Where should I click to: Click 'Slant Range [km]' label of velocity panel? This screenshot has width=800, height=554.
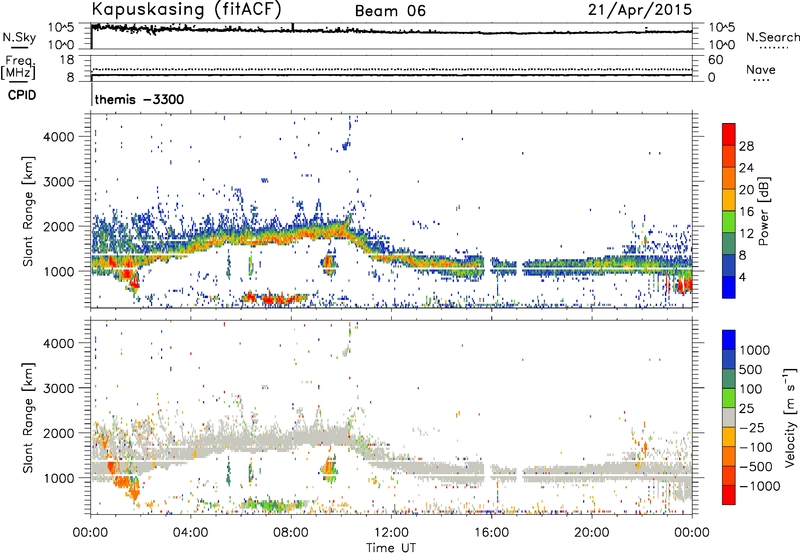28,417
